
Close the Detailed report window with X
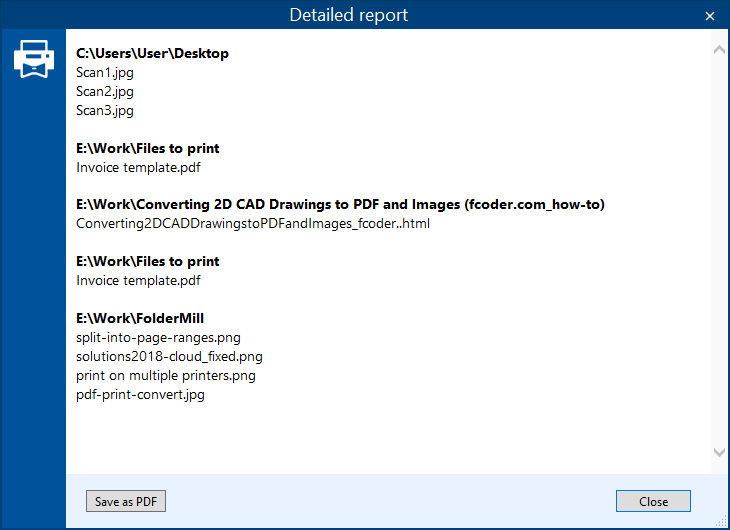click(x=710, y=16)
